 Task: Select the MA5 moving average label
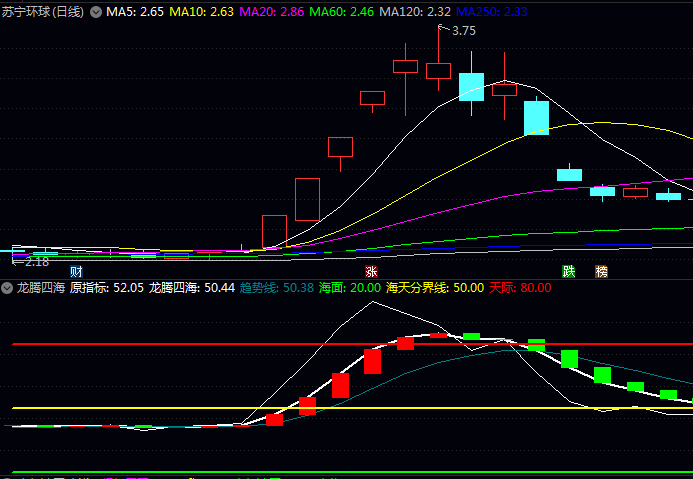pos(135,12)
